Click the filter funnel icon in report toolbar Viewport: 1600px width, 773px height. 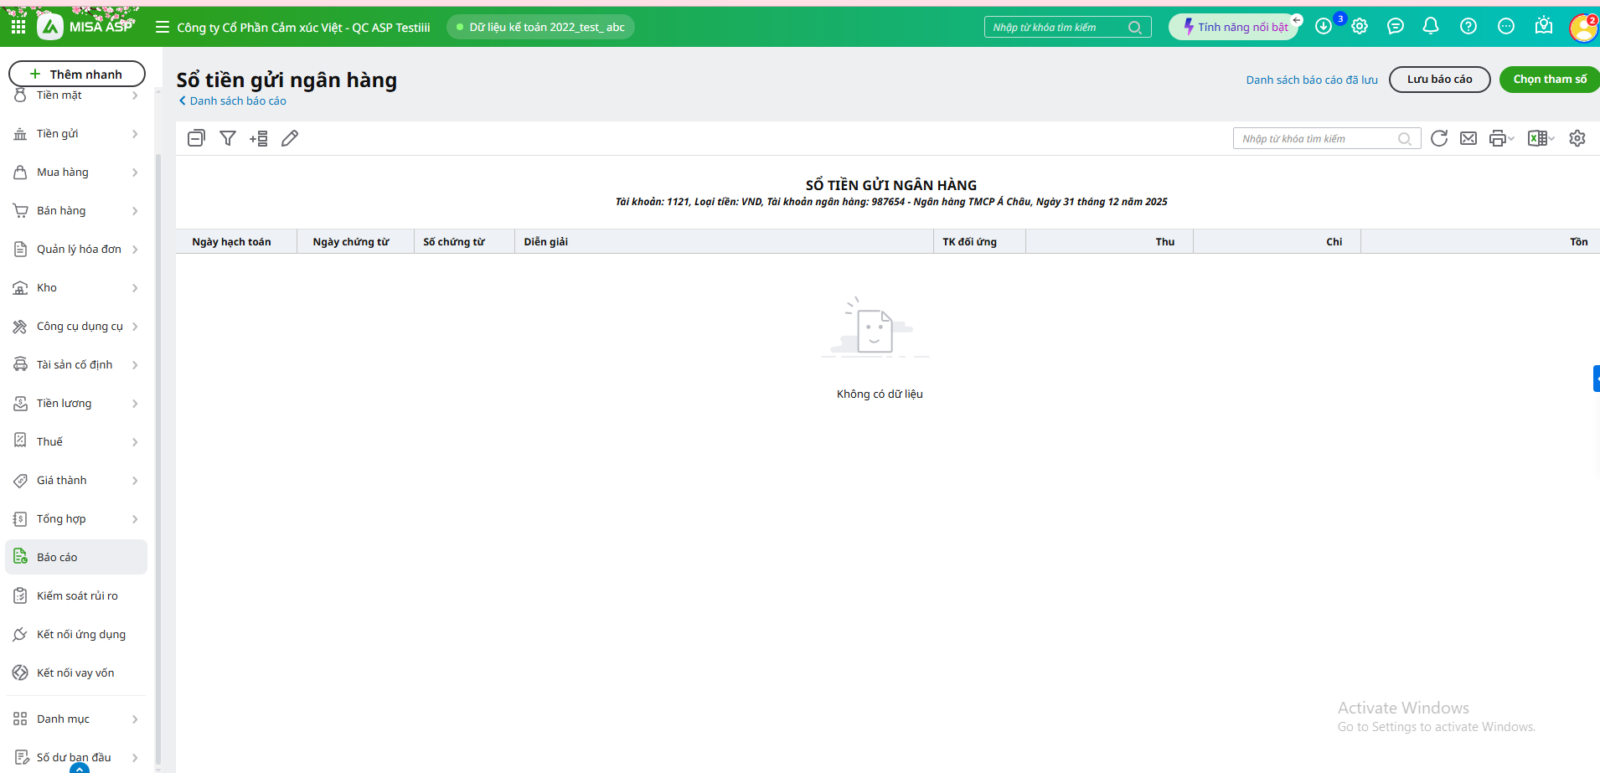228,139
